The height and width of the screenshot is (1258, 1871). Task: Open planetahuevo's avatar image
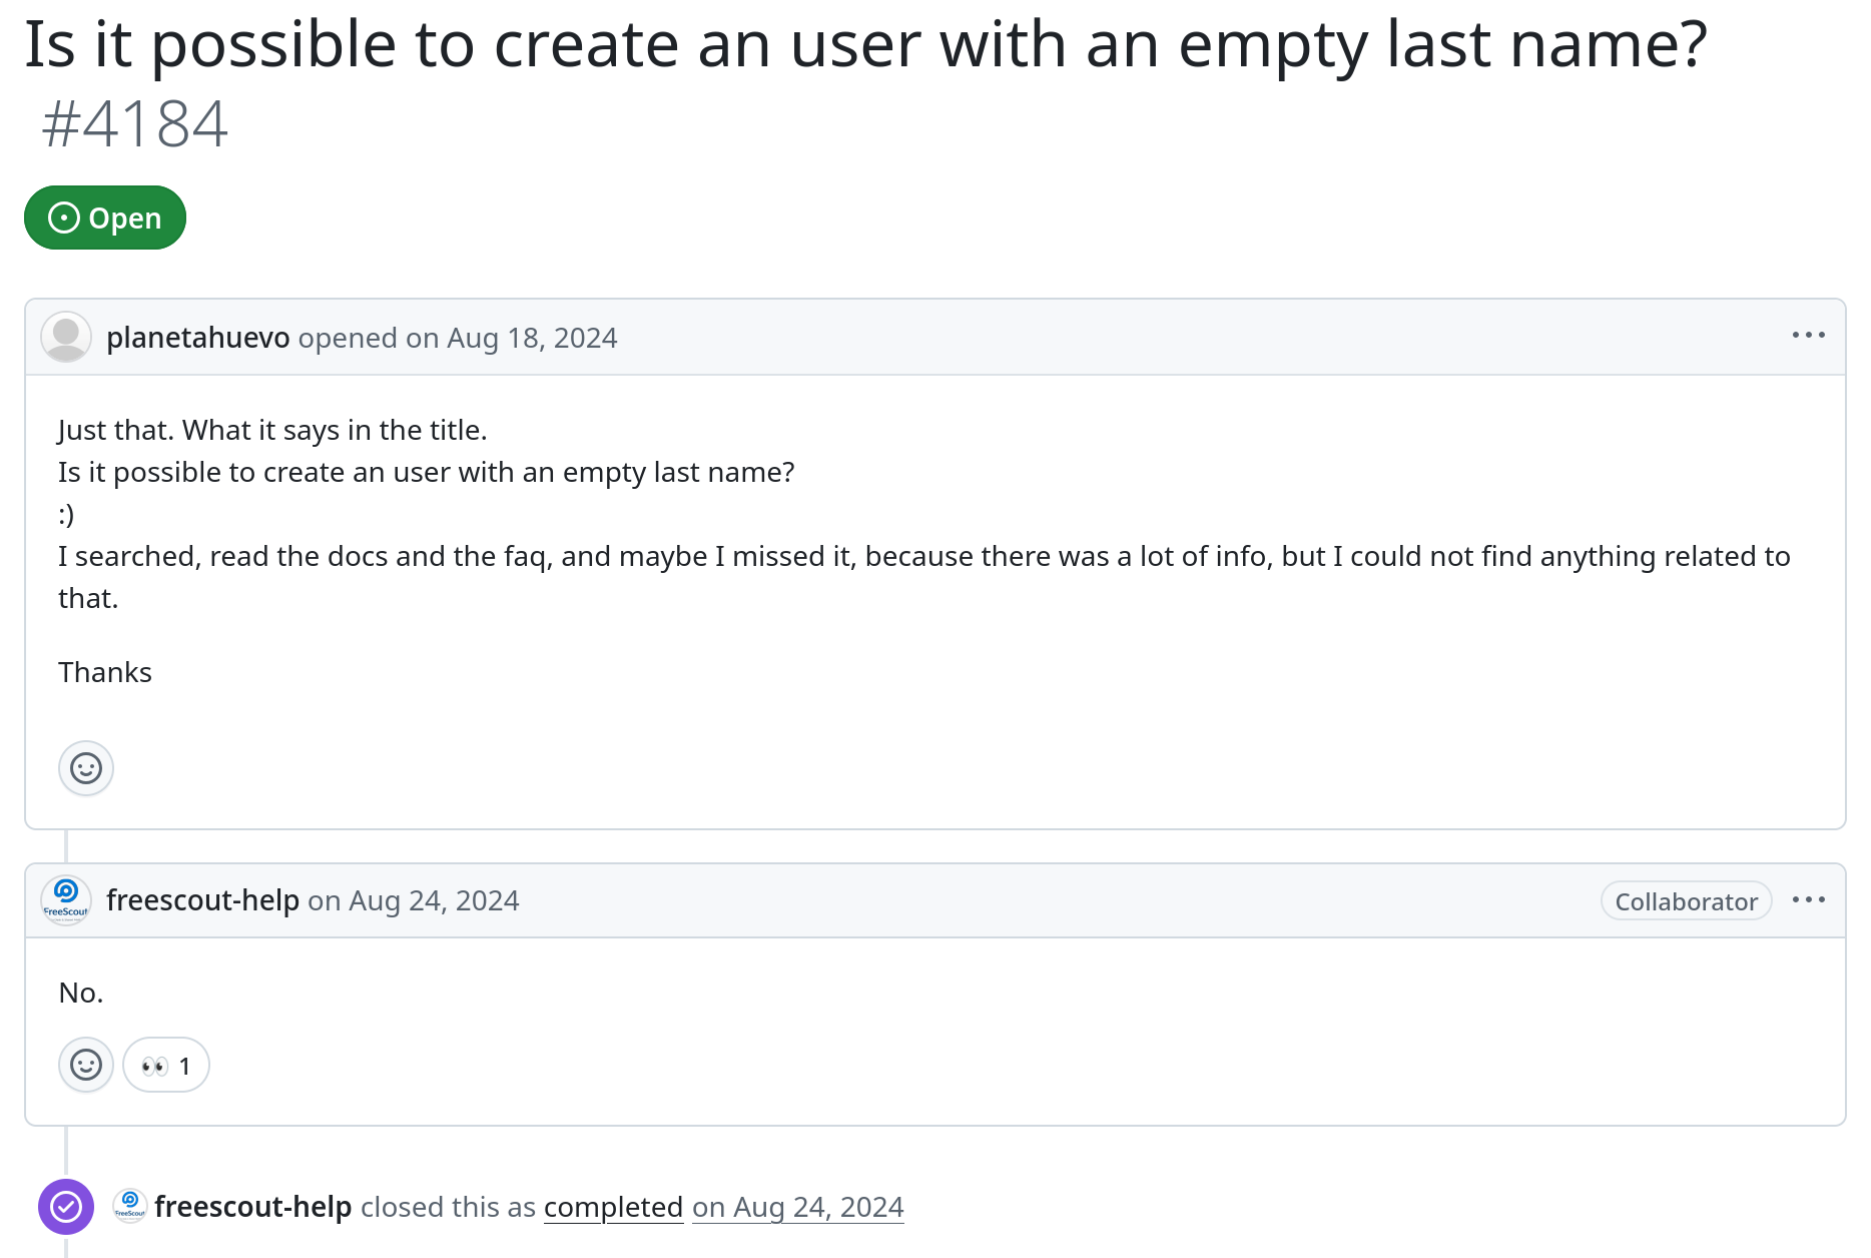66,337
